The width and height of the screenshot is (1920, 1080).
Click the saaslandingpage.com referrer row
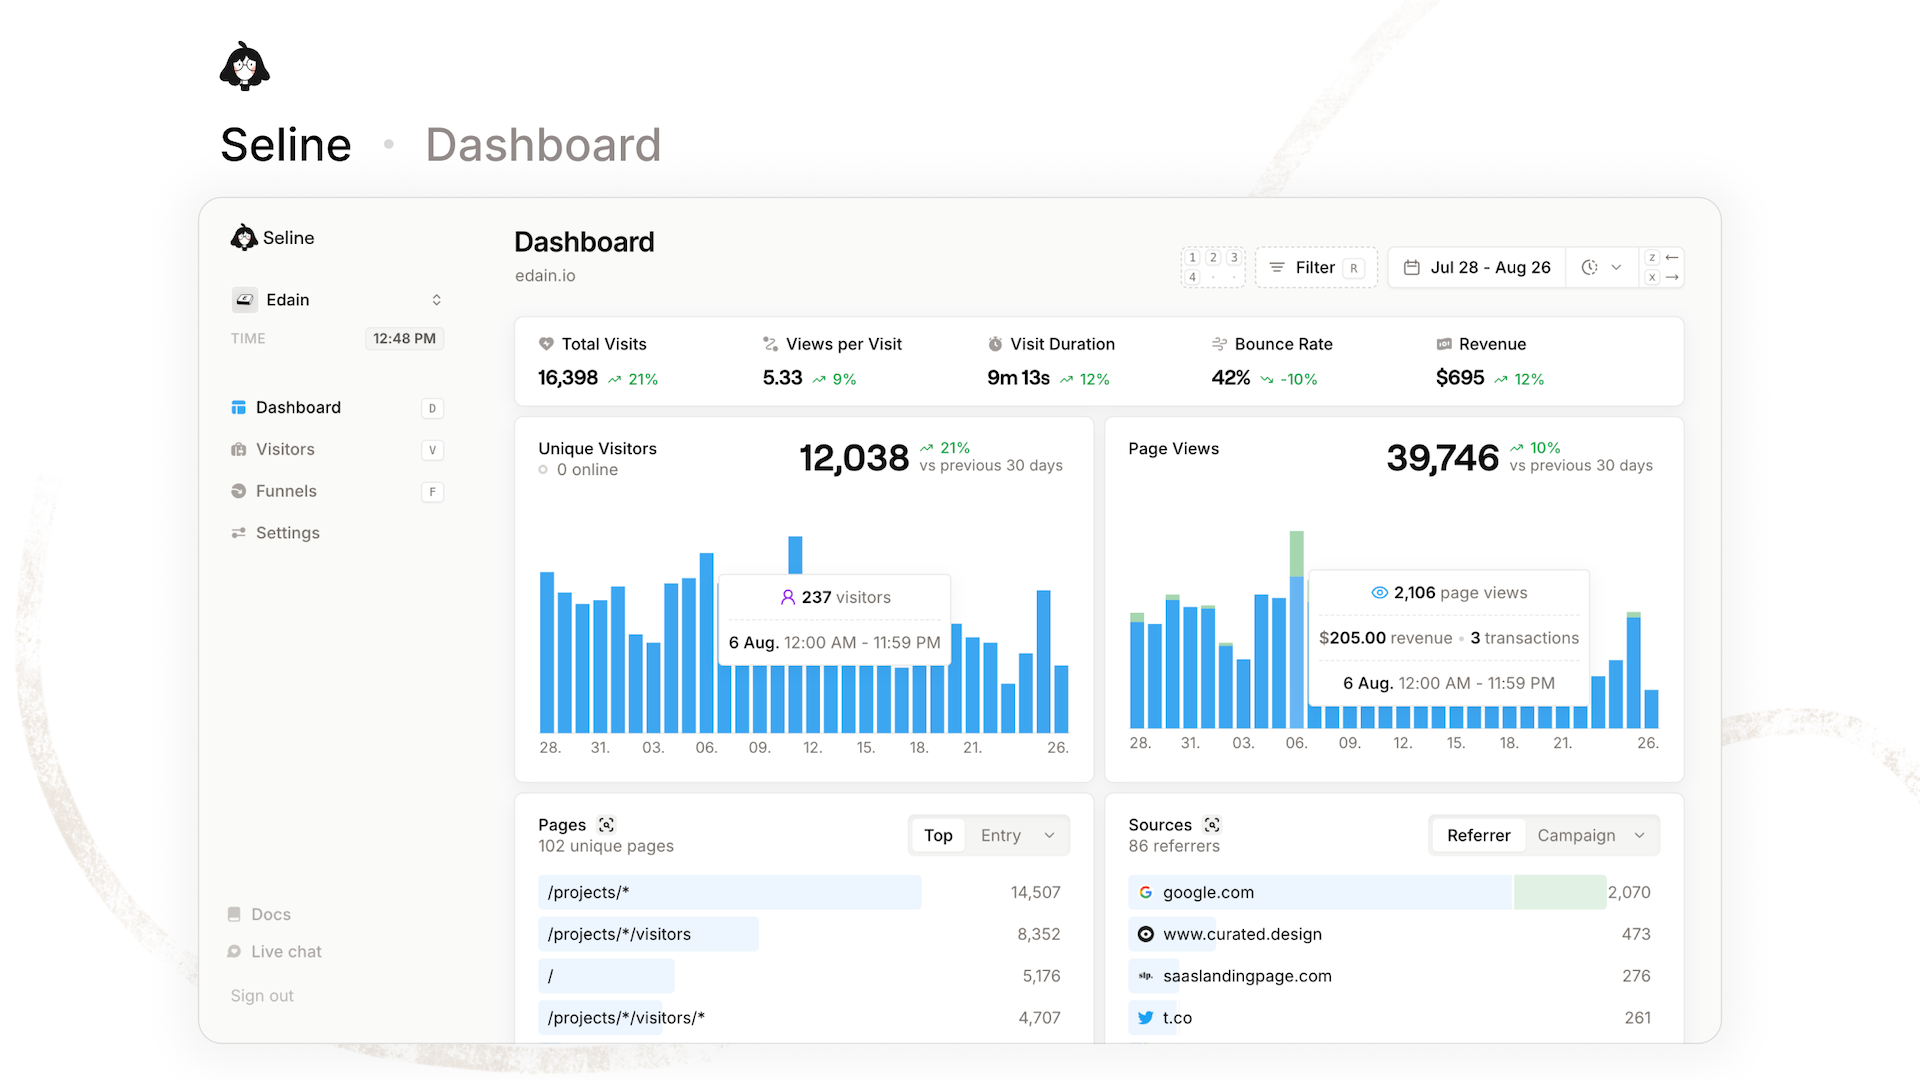point(1393,977)
